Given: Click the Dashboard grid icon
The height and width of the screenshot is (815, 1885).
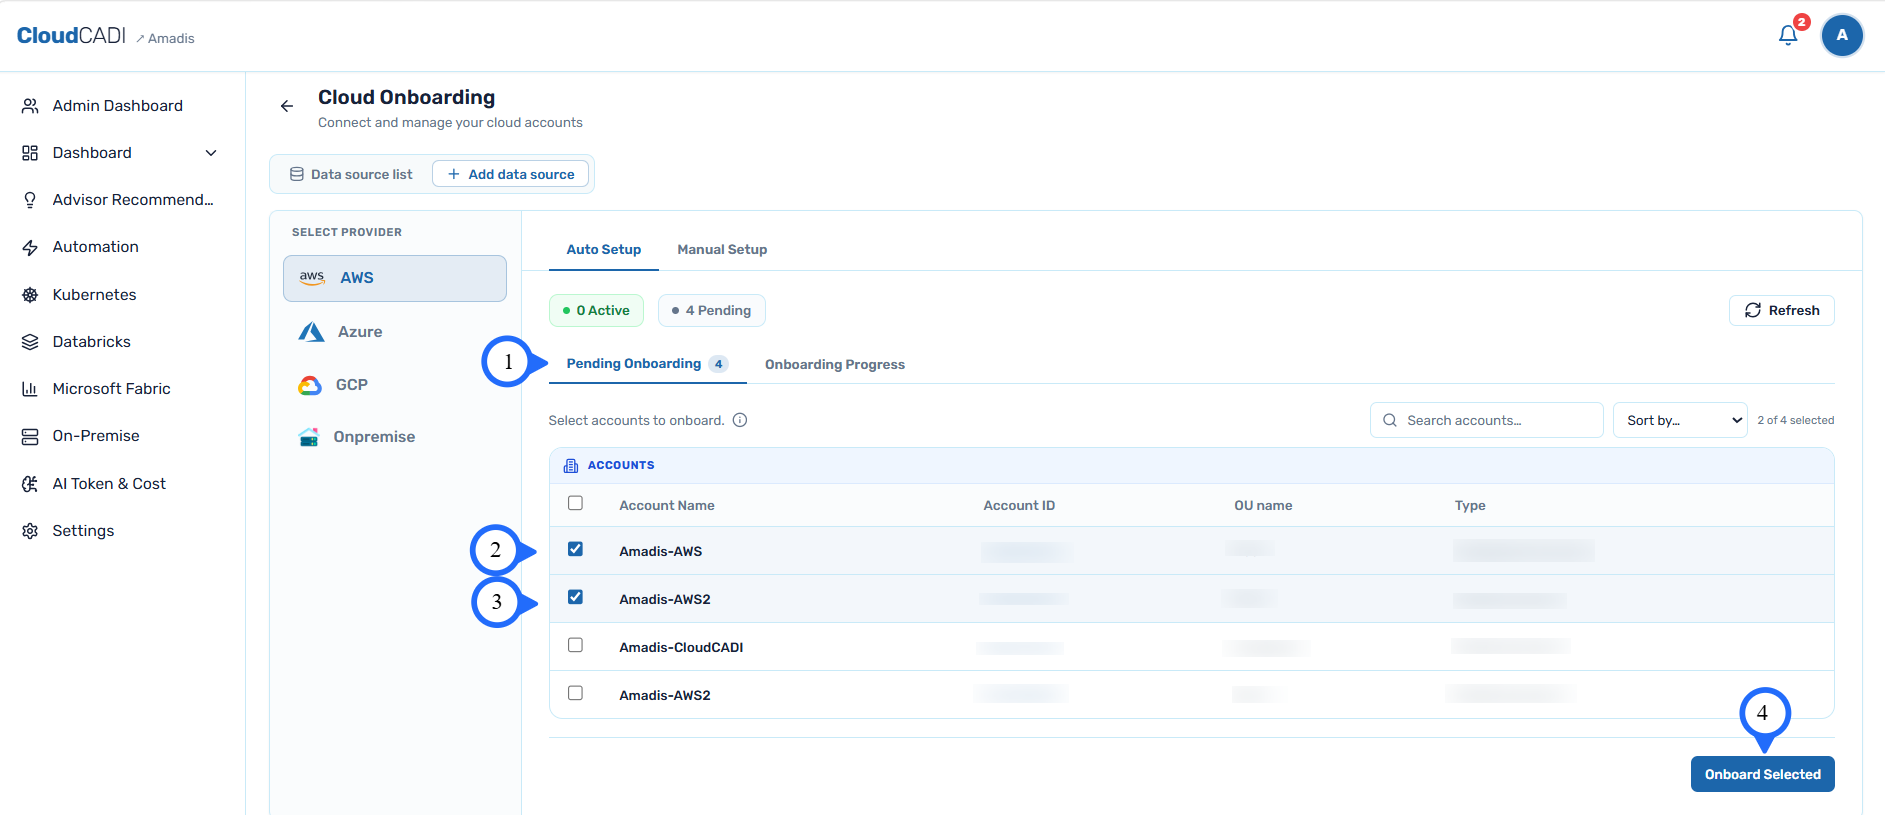Looking at the screenshot, I should tap(30, 153).
